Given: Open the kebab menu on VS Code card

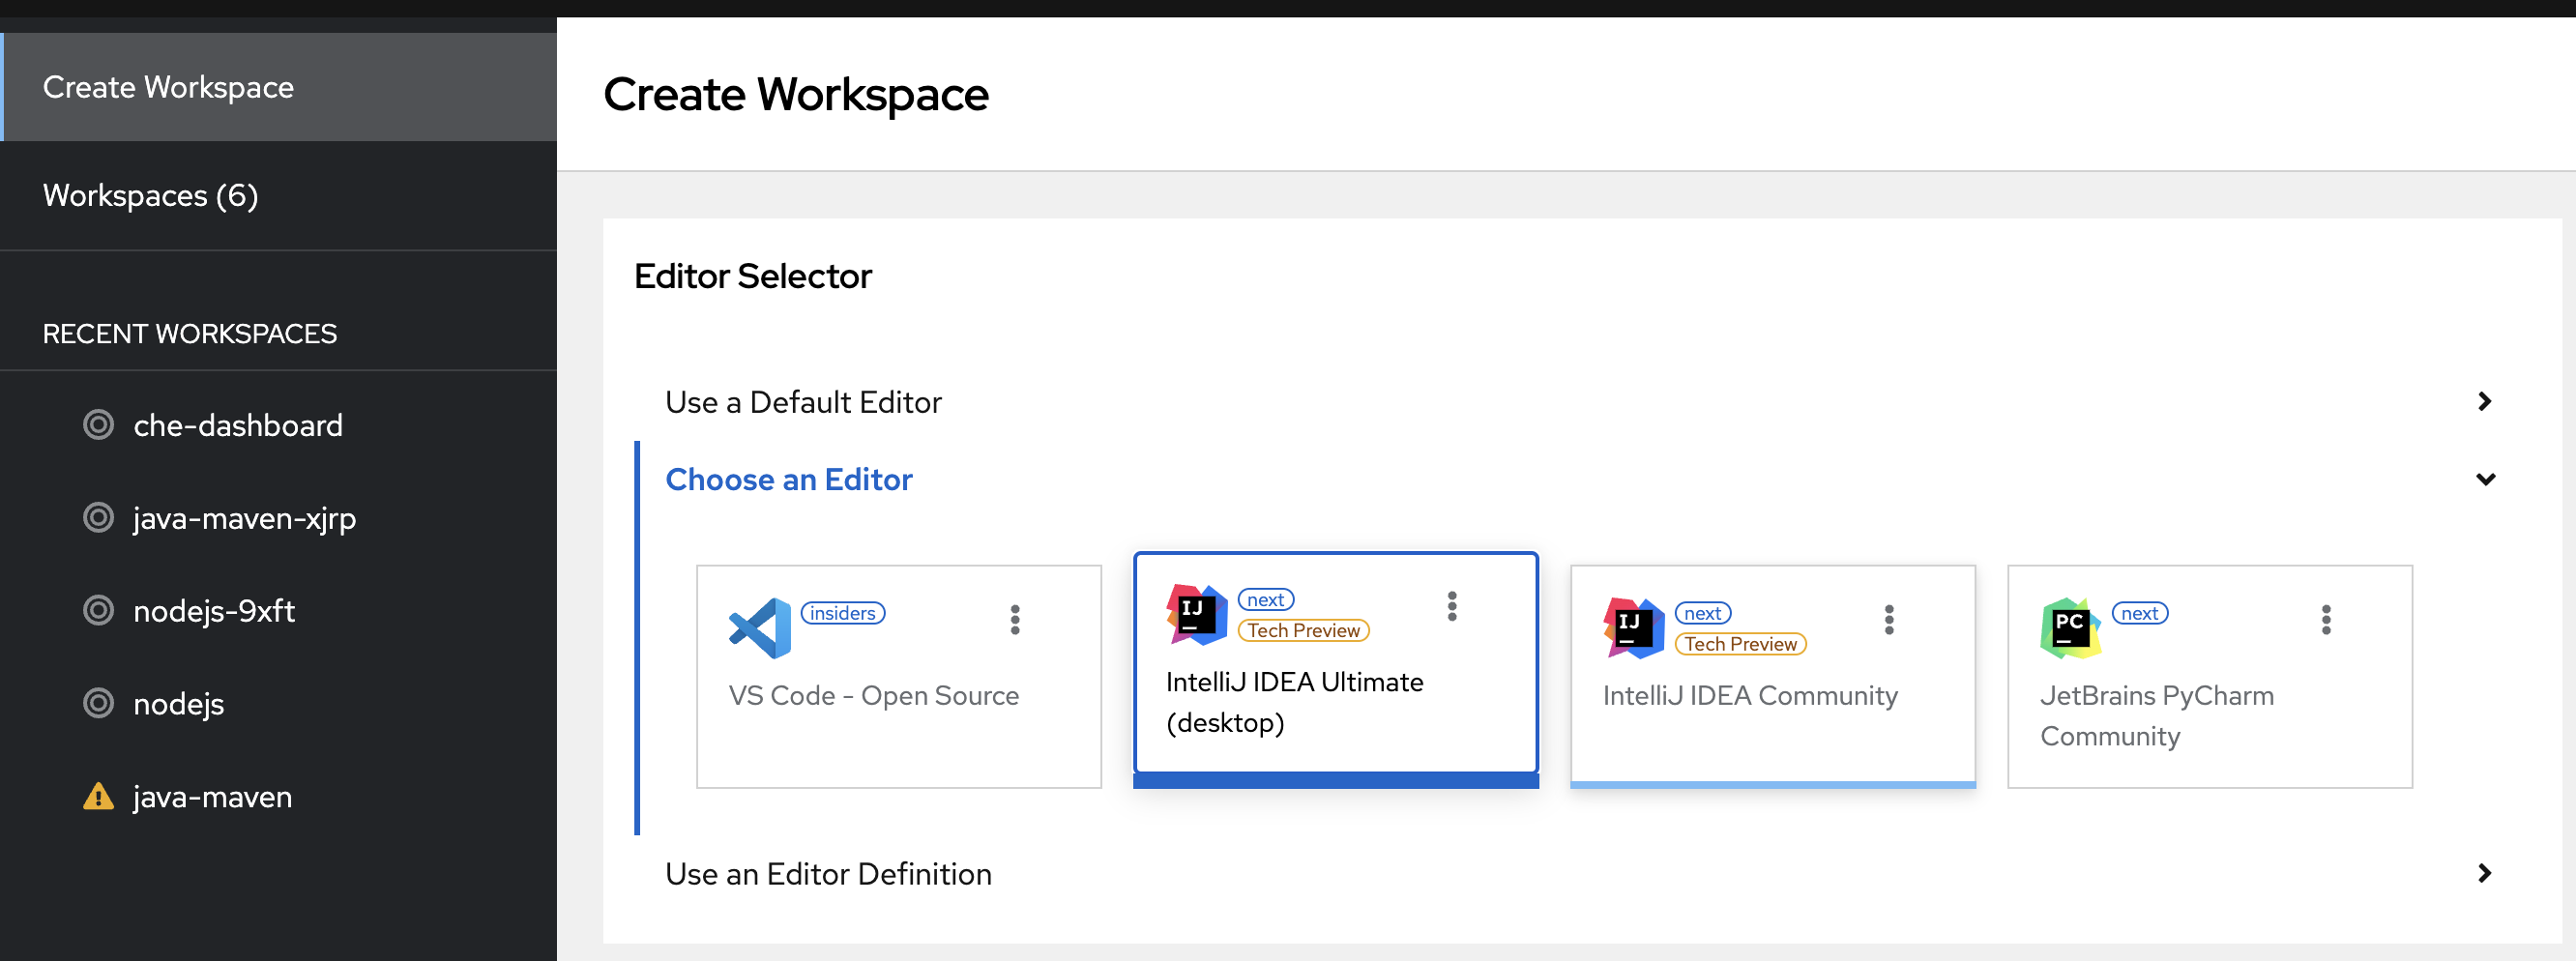Looking at the screenshot, I should coord(1014,619).
